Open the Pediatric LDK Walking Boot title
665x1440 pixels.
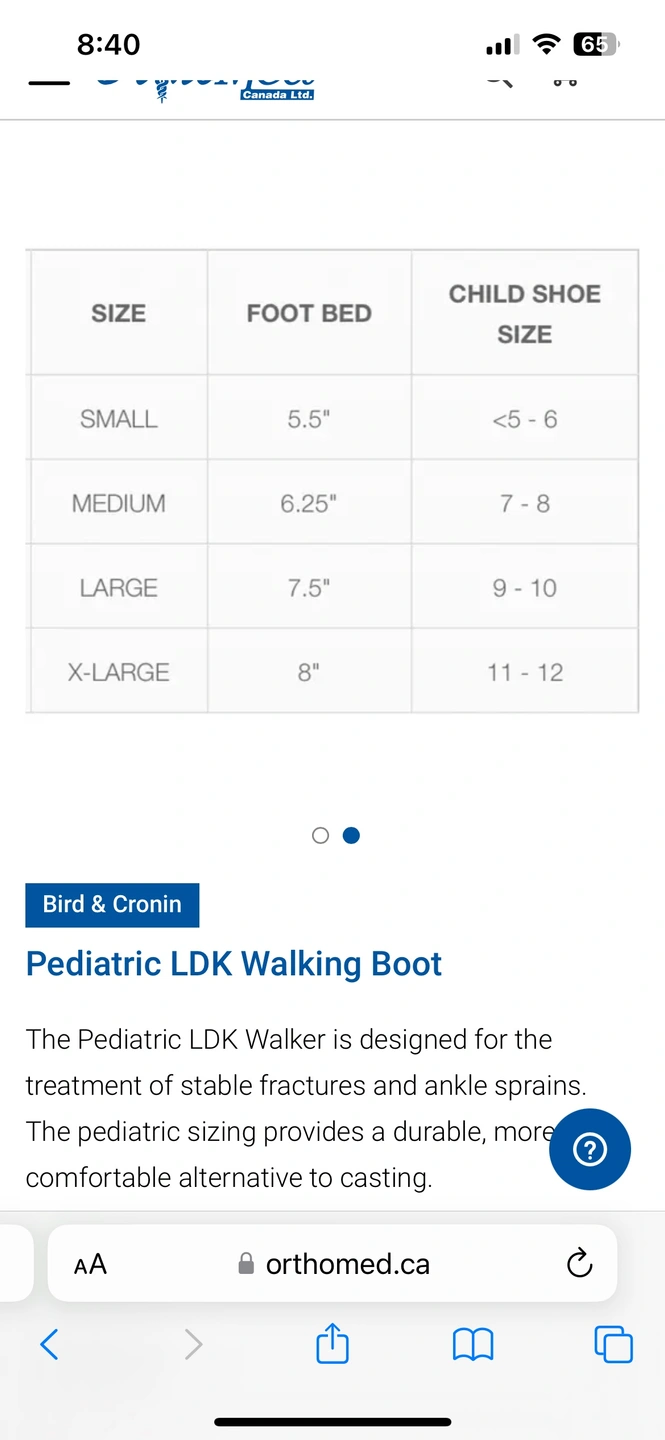click(x=234, y=964)
